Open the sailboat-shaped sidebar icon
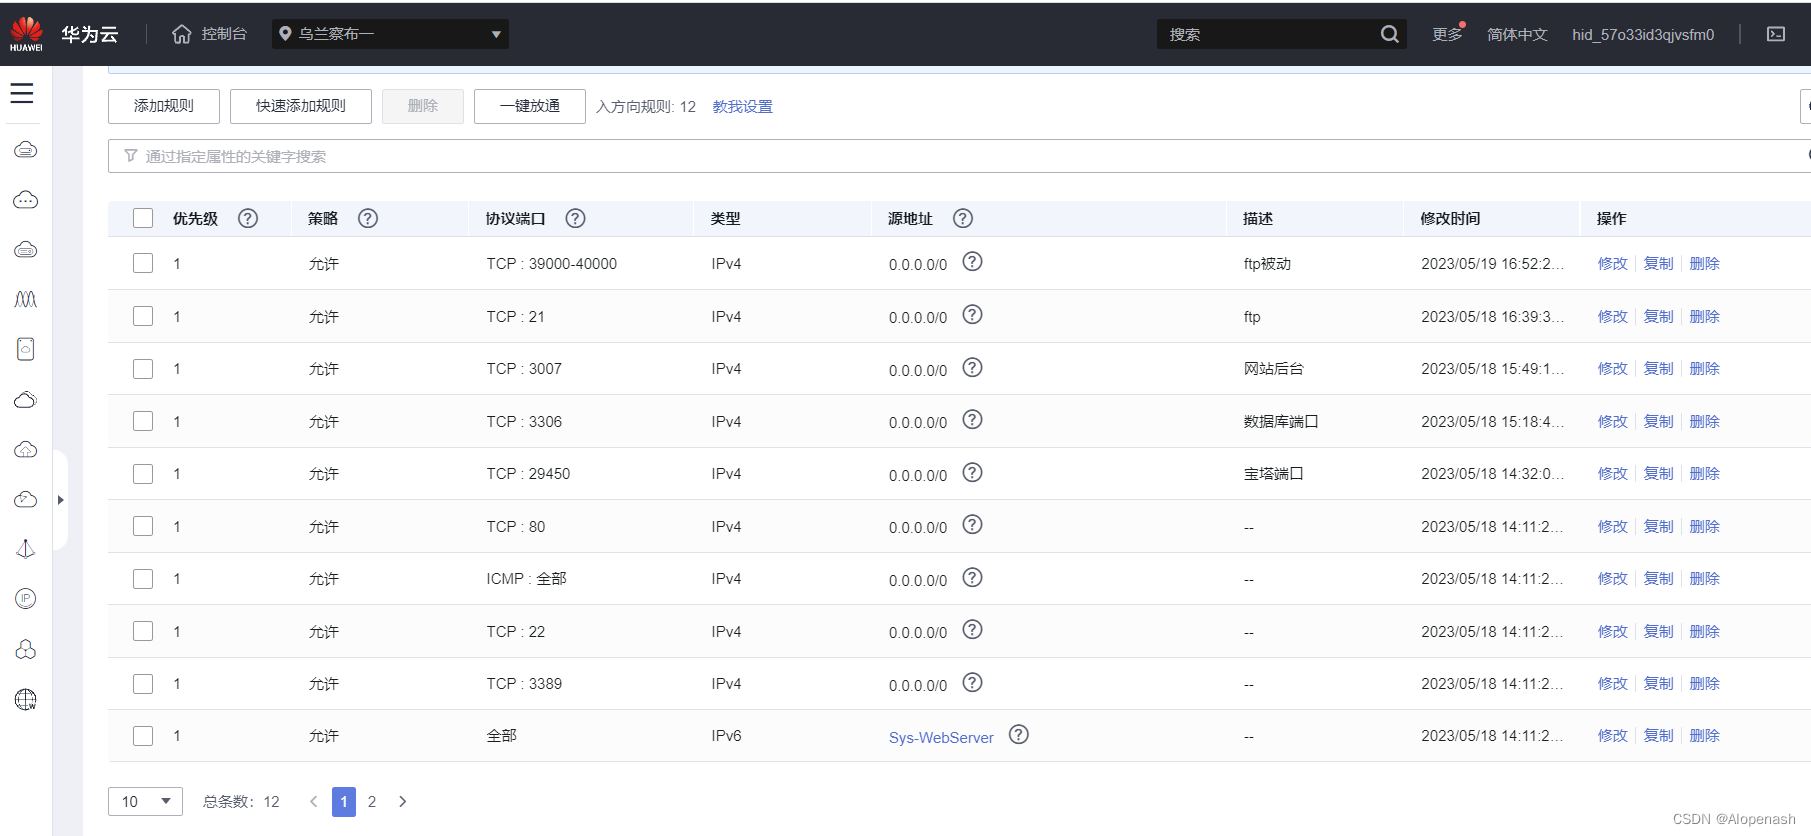 [26, 549]
